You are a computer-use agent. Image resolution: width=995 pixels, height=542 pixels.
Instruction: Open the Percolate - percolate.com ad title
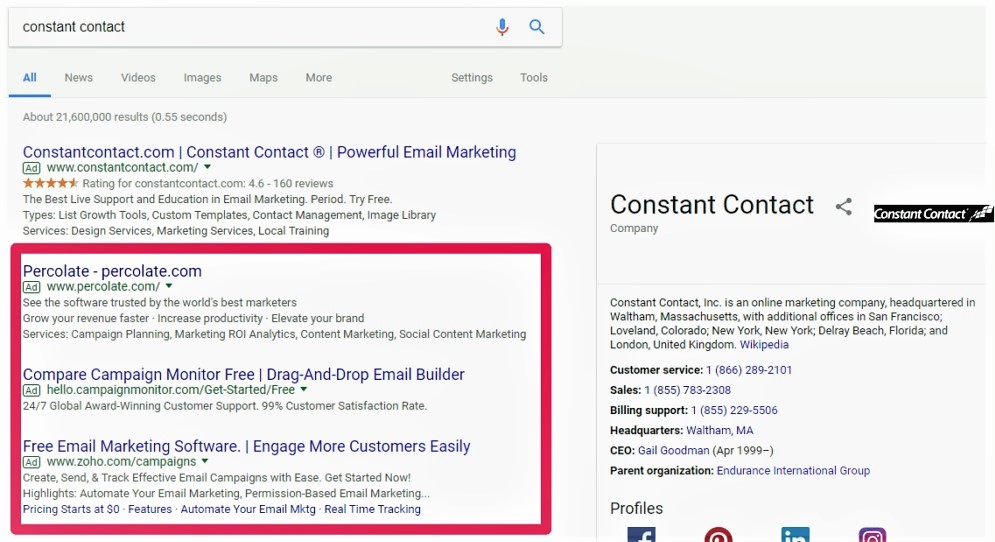(112, 271)
